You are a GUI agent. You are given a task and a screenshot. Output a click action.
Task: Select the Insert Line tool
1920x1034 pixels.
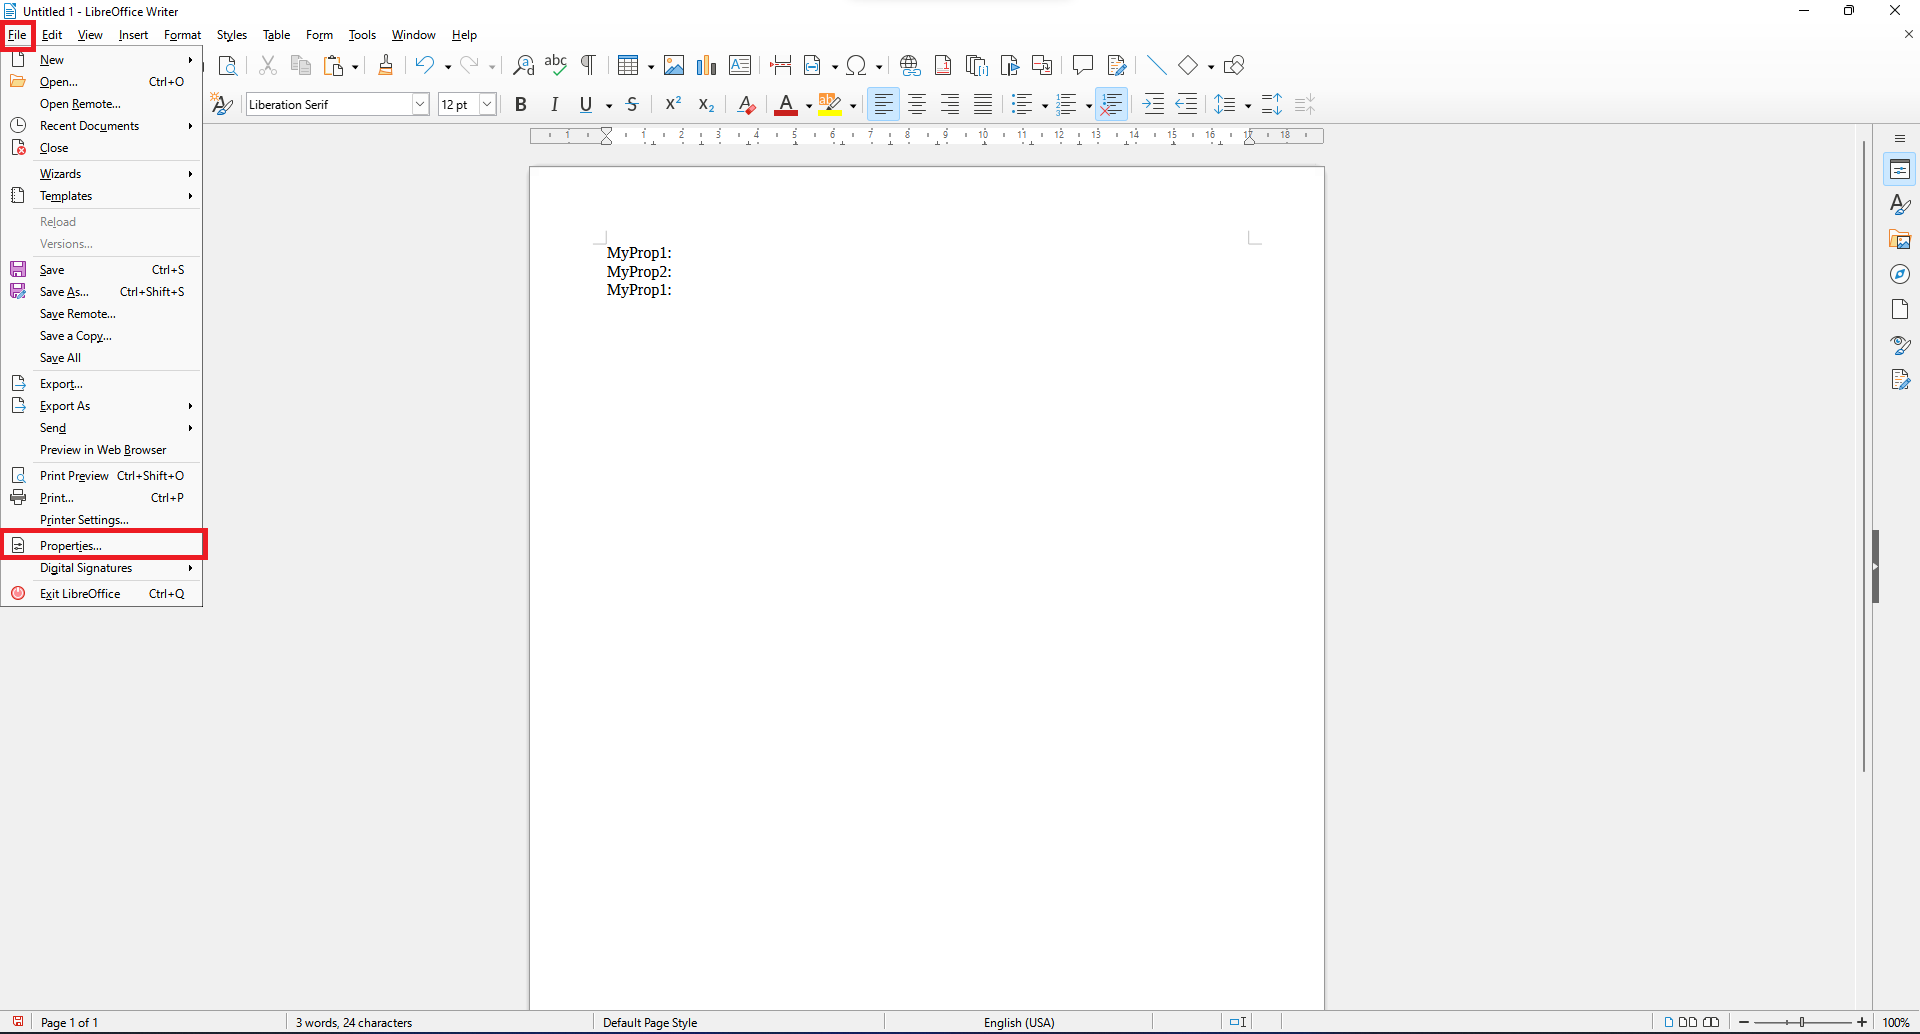click(x=1157, y=66)
